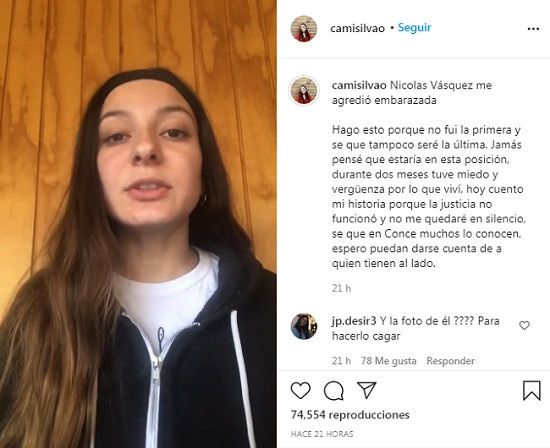Image resolution: width=550 pixels, height=448 pixels.
Task: Open the jp.desir3 username link
Action: (354, 321)
